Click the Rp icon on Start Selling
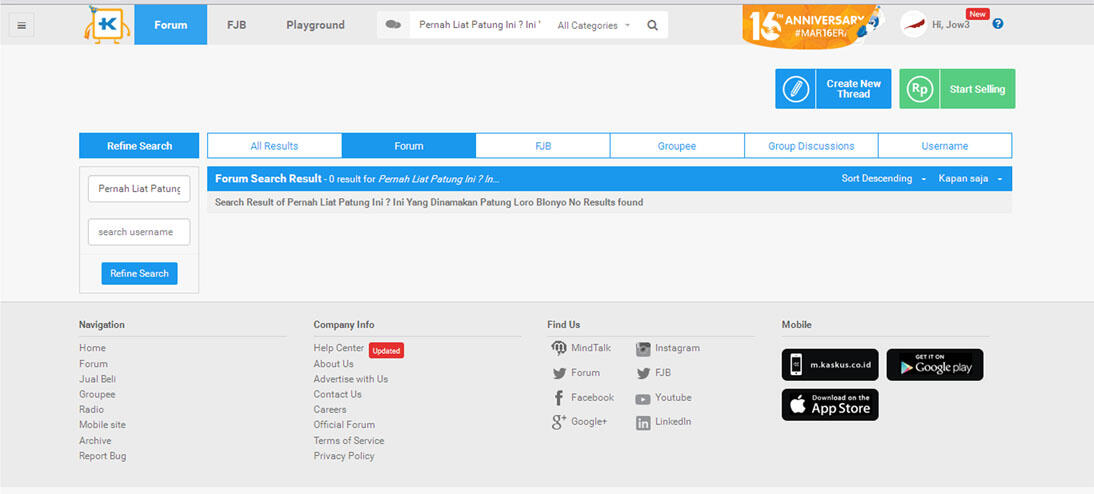Image resolution: width=1094 pixels, height=494 pixels. [920, 89]
